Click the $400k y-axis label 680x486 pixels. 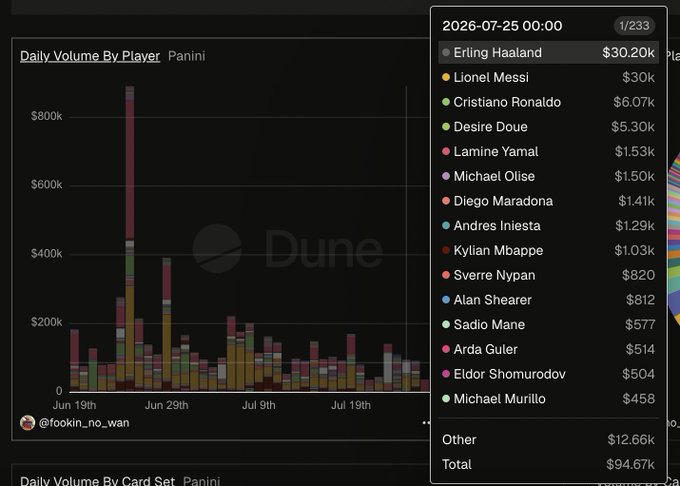pos(46,254)
